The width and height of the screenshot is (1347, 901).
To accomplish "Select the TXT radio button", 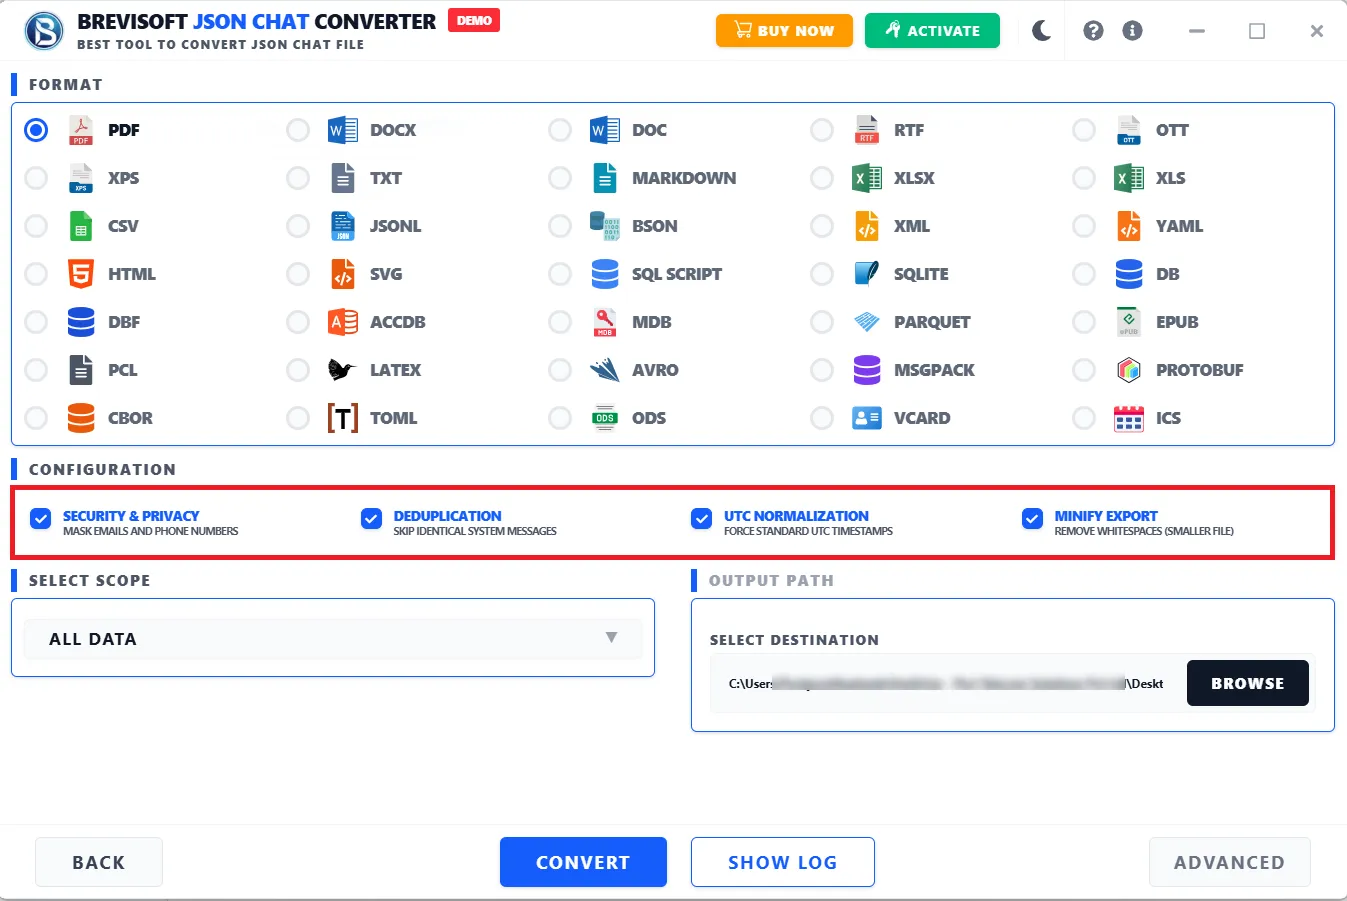I will (x=298, y=178).
